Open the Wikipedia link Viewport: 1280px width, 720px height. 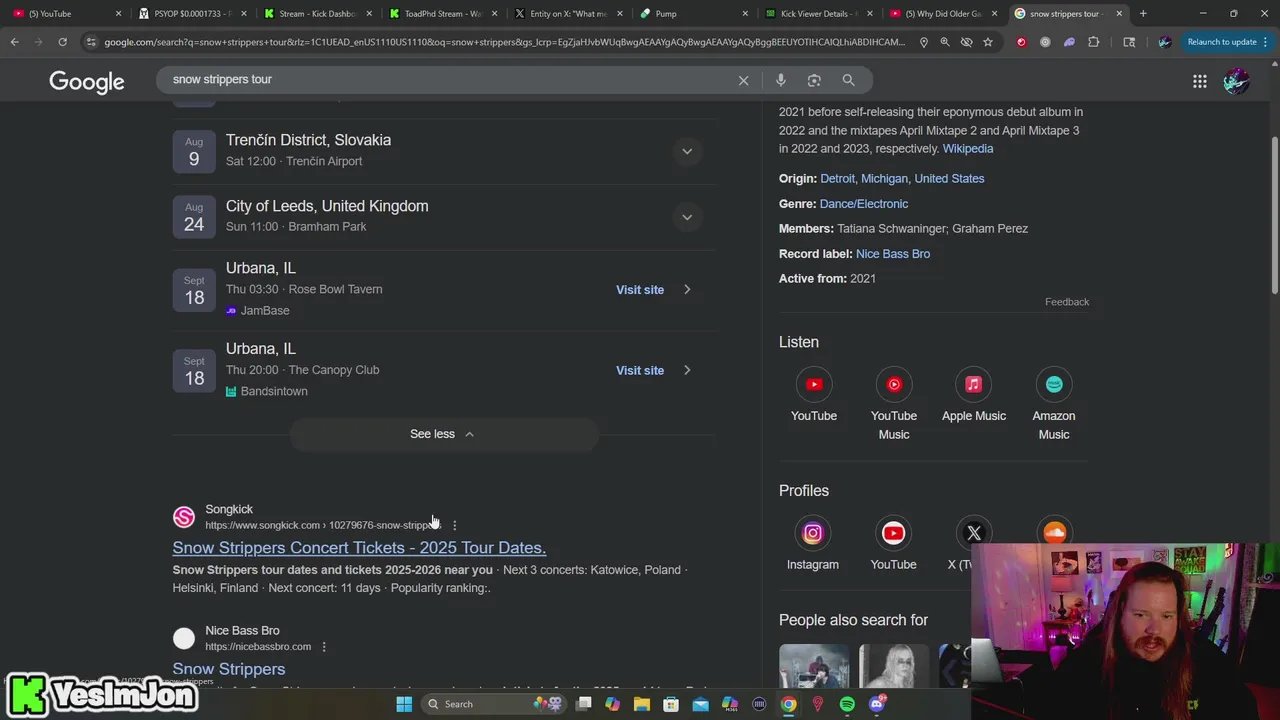(967, 149)
